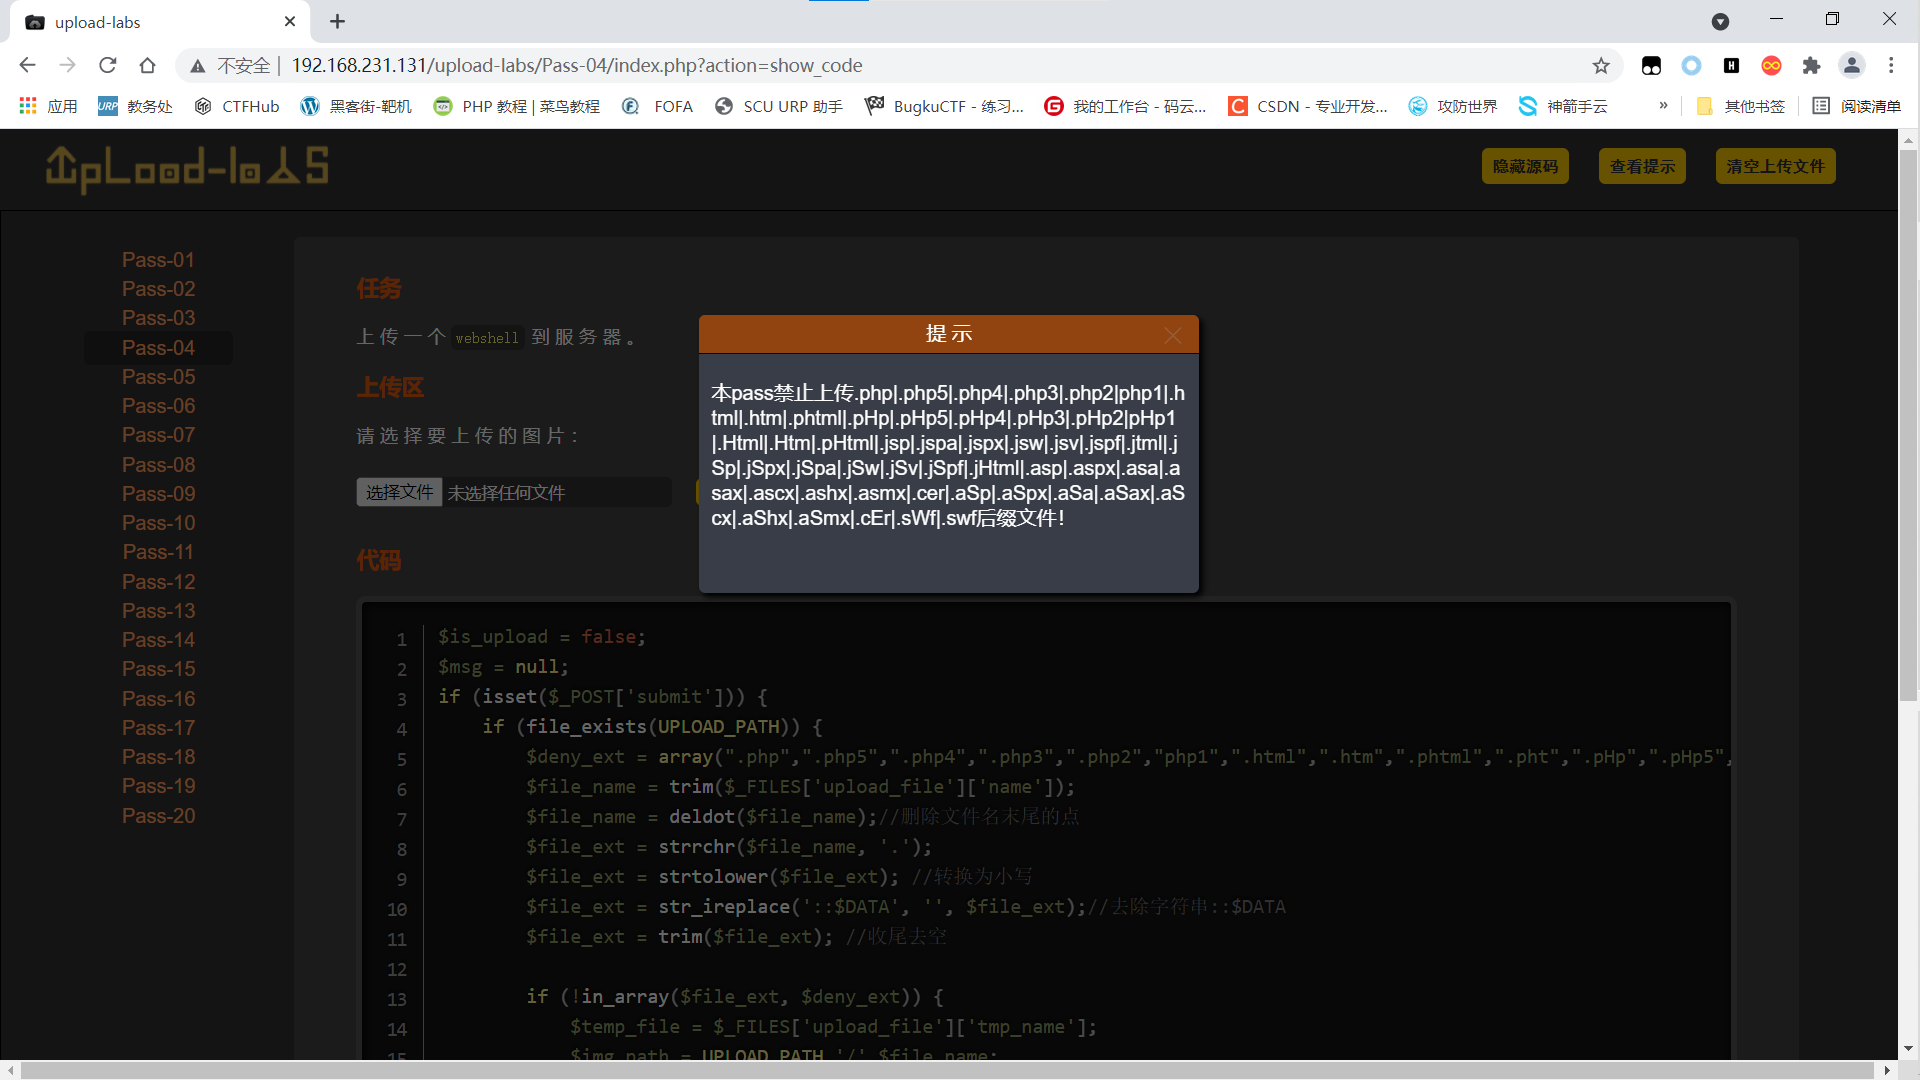
Task: Open Pass-16 in the sidebar
Action: (x=158, y=699)
